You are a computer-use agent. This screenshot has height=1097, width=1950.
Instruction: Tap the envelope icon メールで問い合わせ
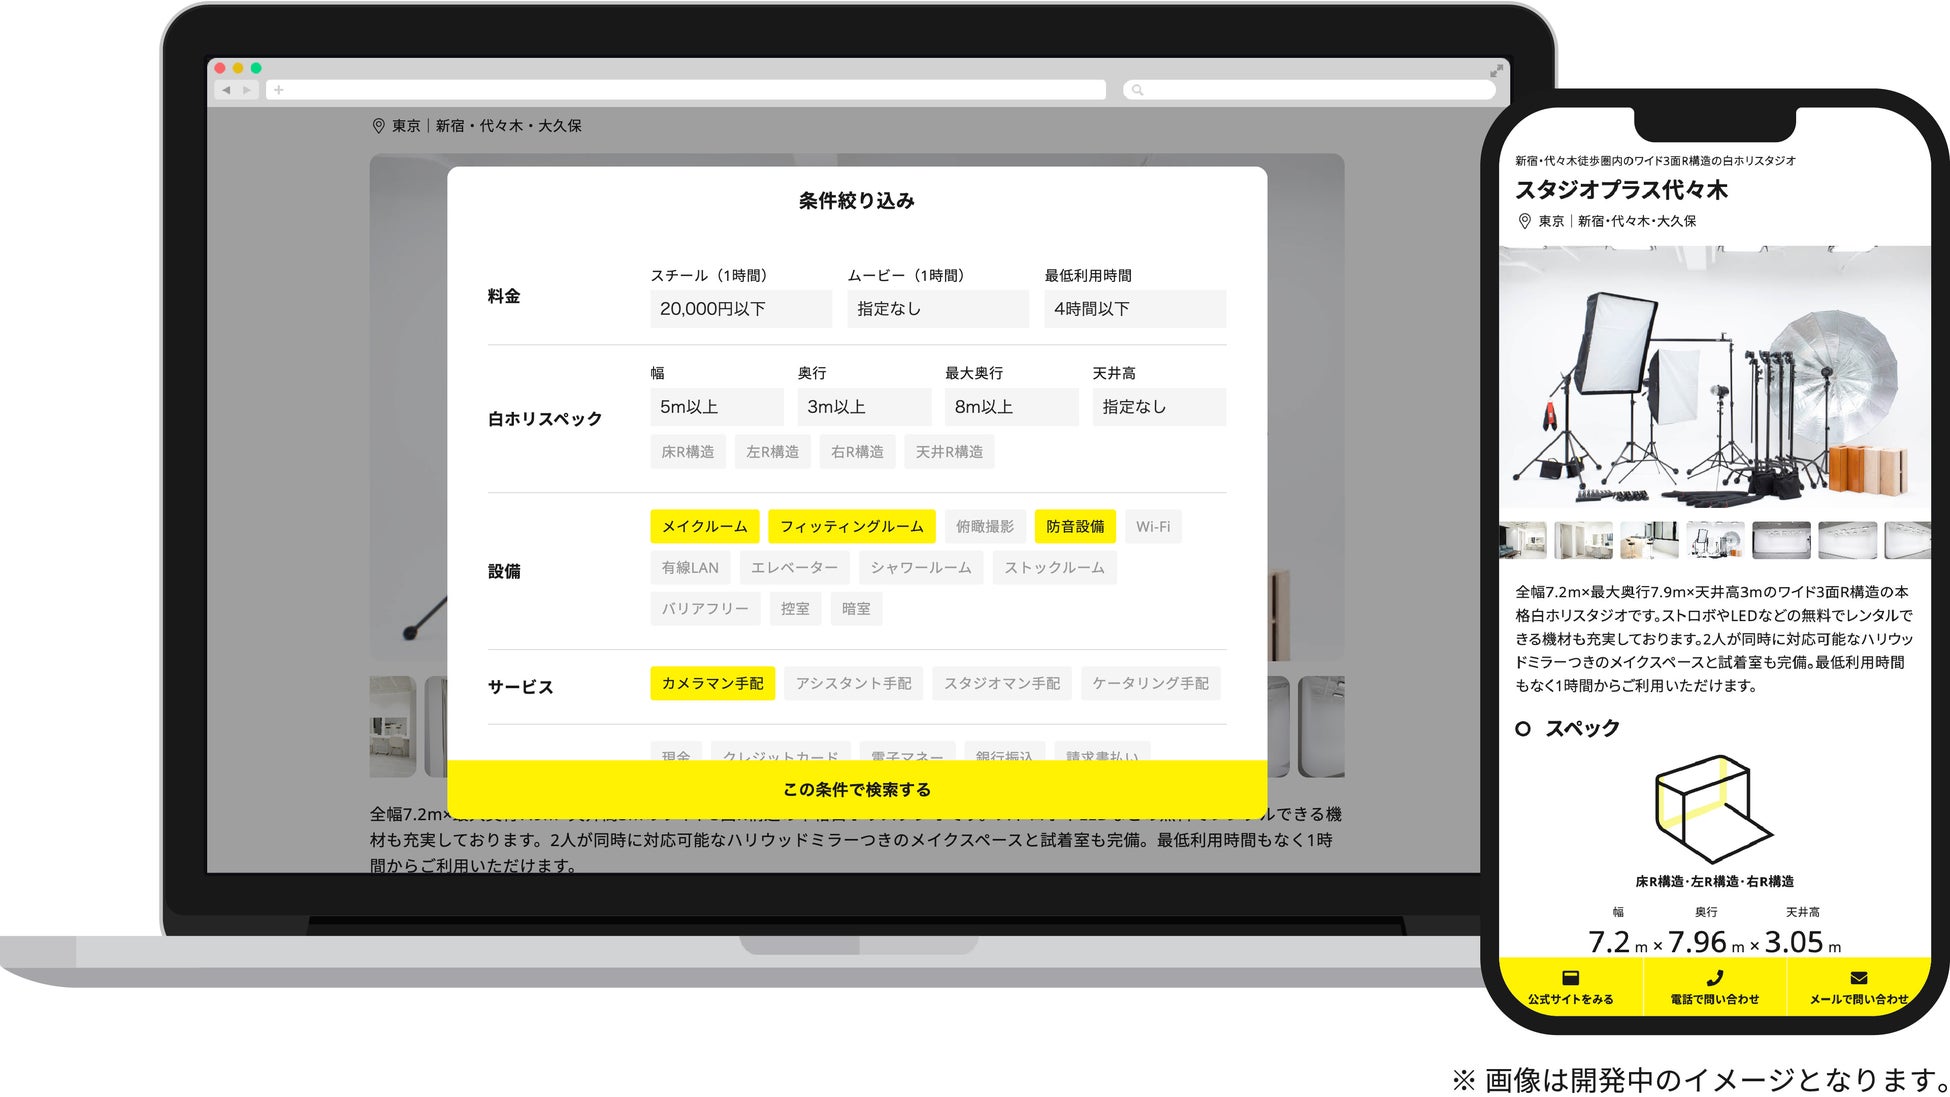(1858, 978)
